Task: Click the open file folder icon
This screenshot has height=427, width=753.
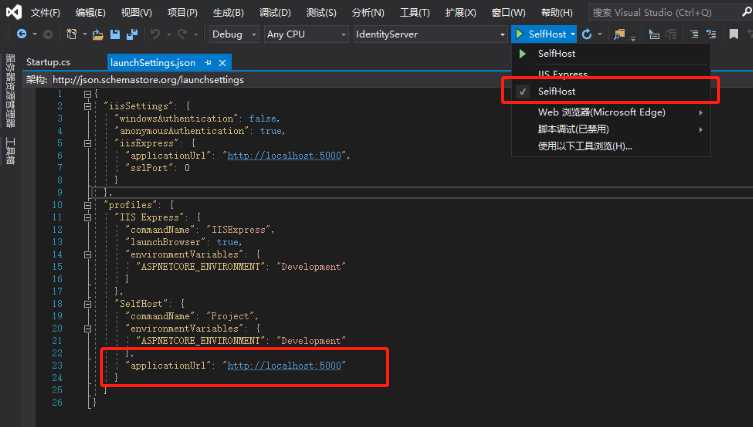Action: pos(98,35)
